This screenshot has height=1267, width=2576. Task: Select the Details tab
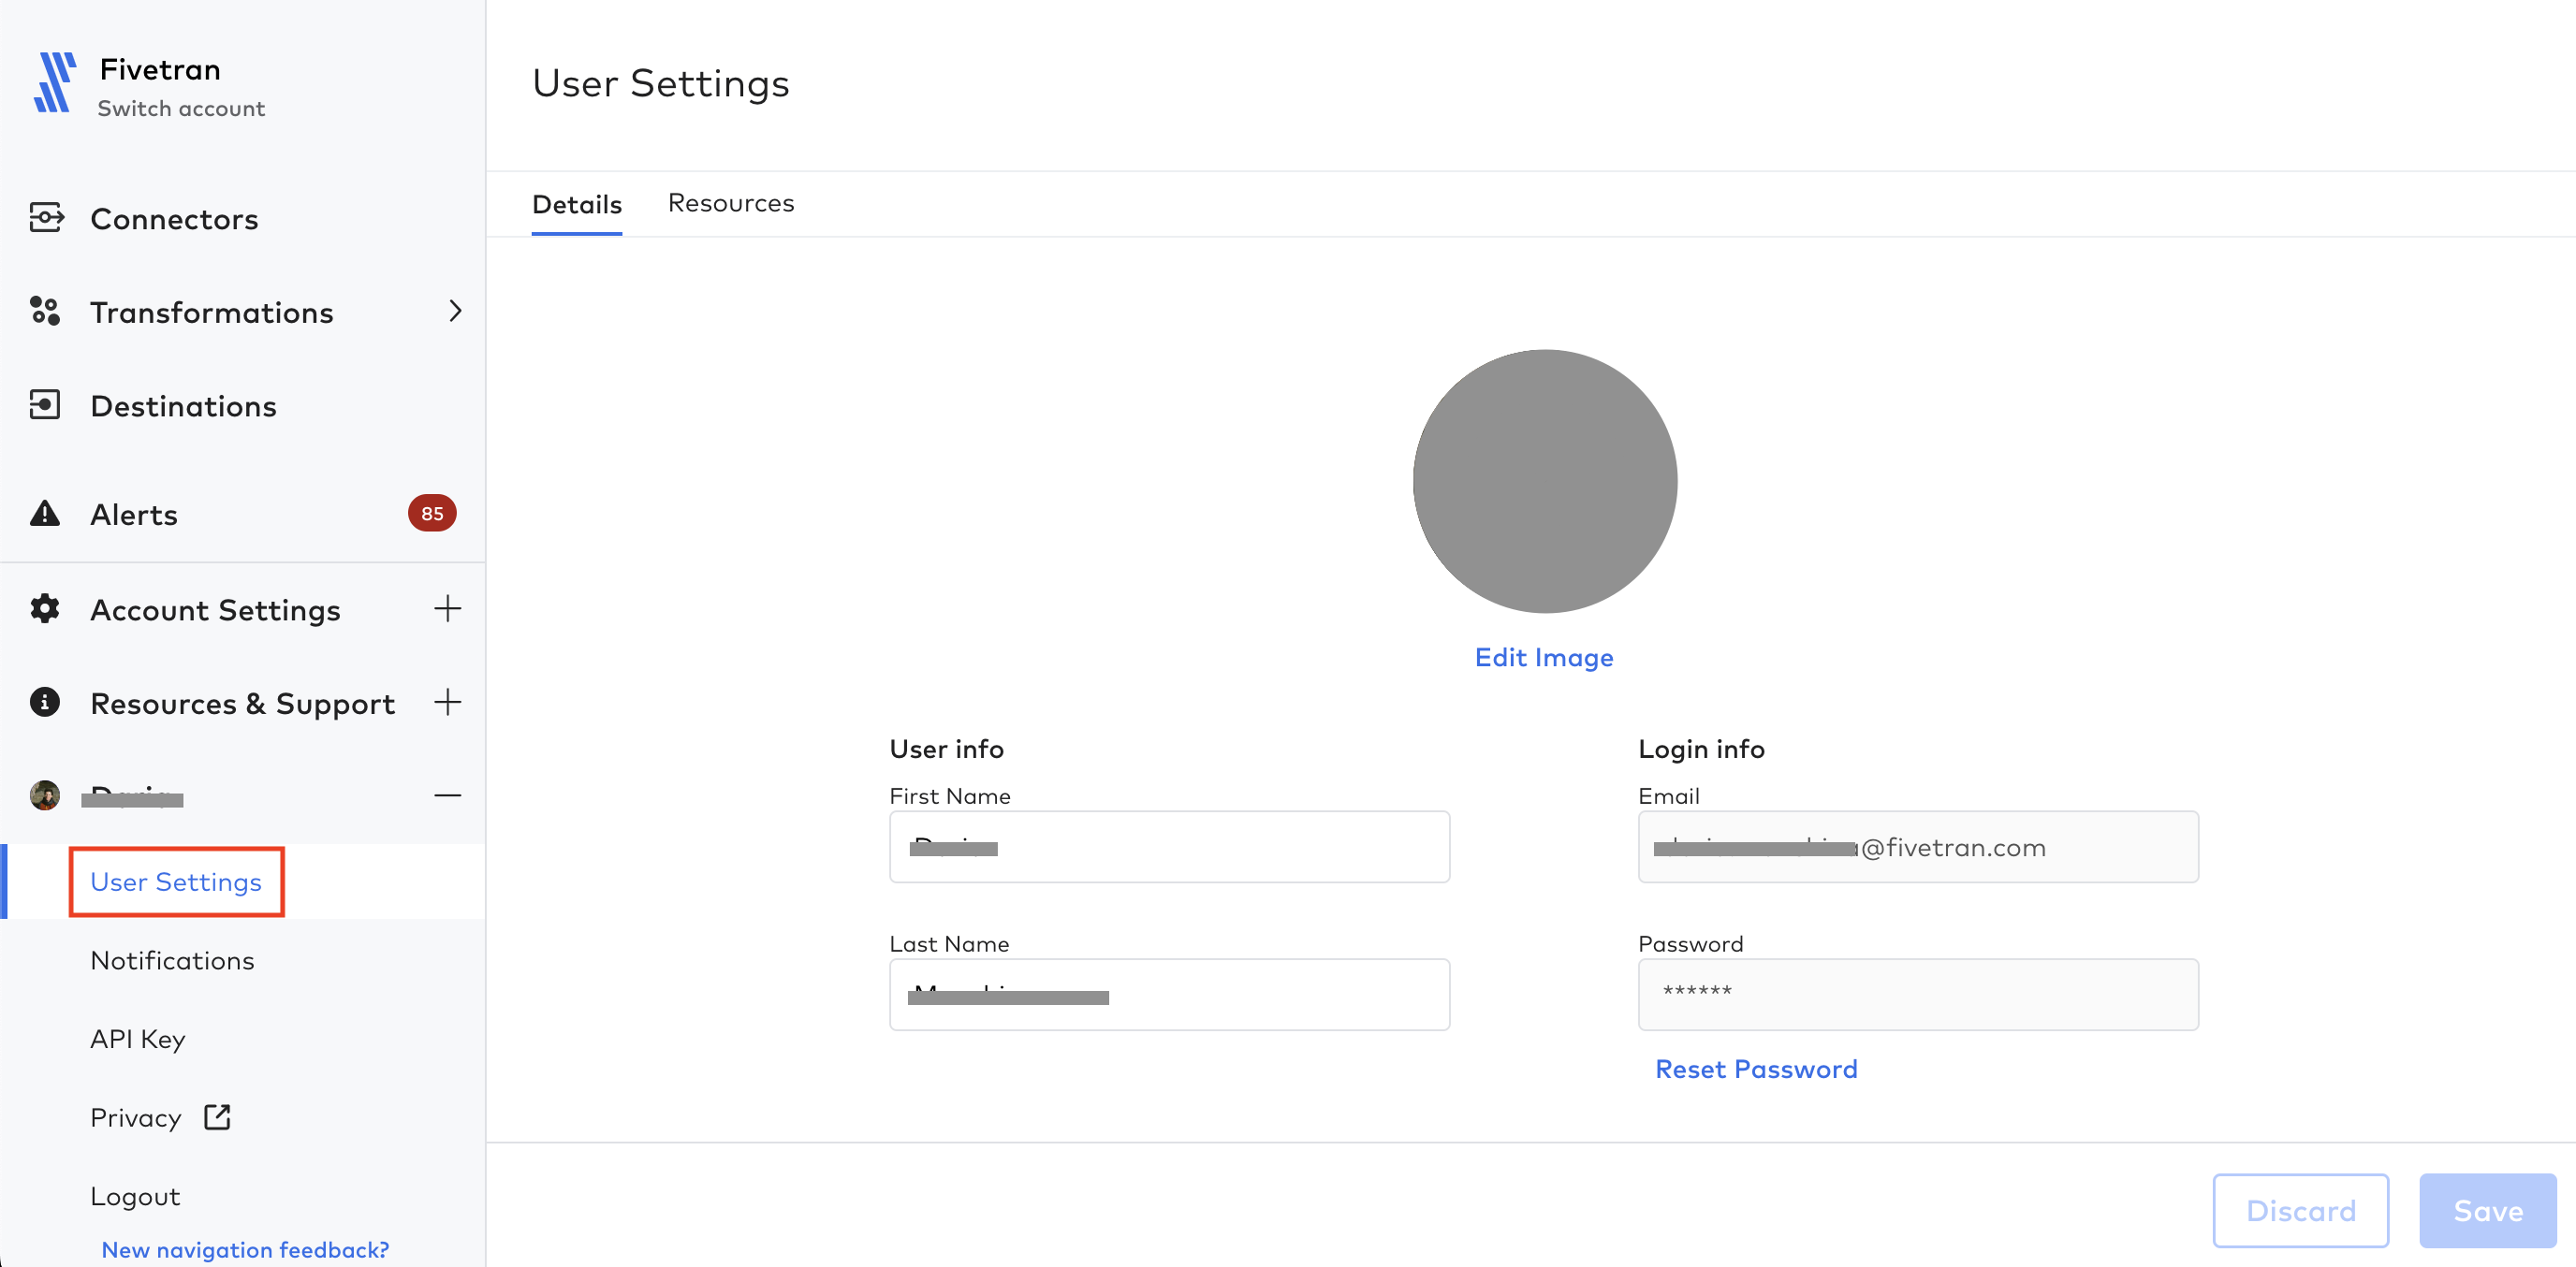[x=577, y=202]
